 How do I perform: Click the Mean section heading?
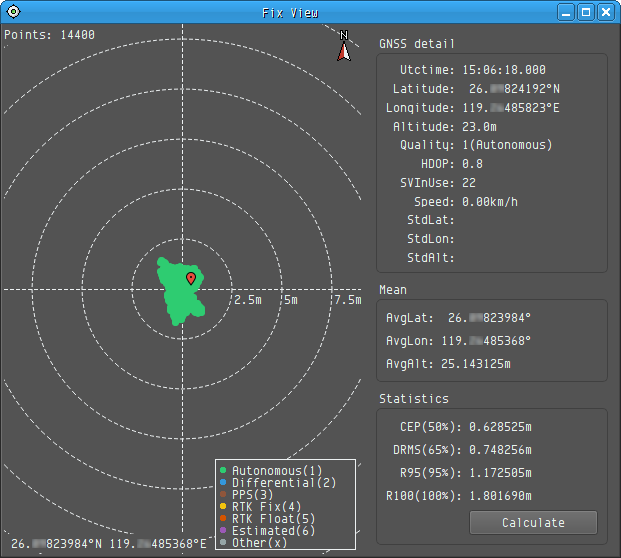tap(393, 290)
